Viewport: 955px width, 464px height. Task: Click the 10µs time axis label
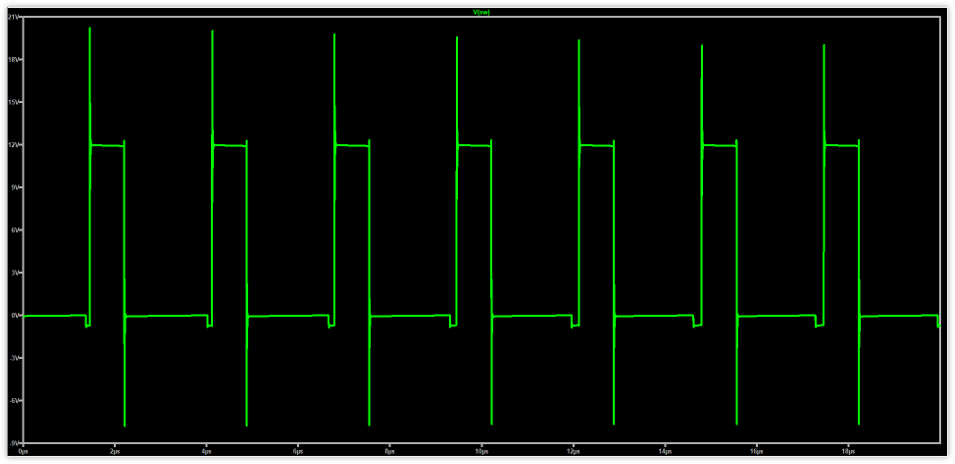tap(481, 451)
